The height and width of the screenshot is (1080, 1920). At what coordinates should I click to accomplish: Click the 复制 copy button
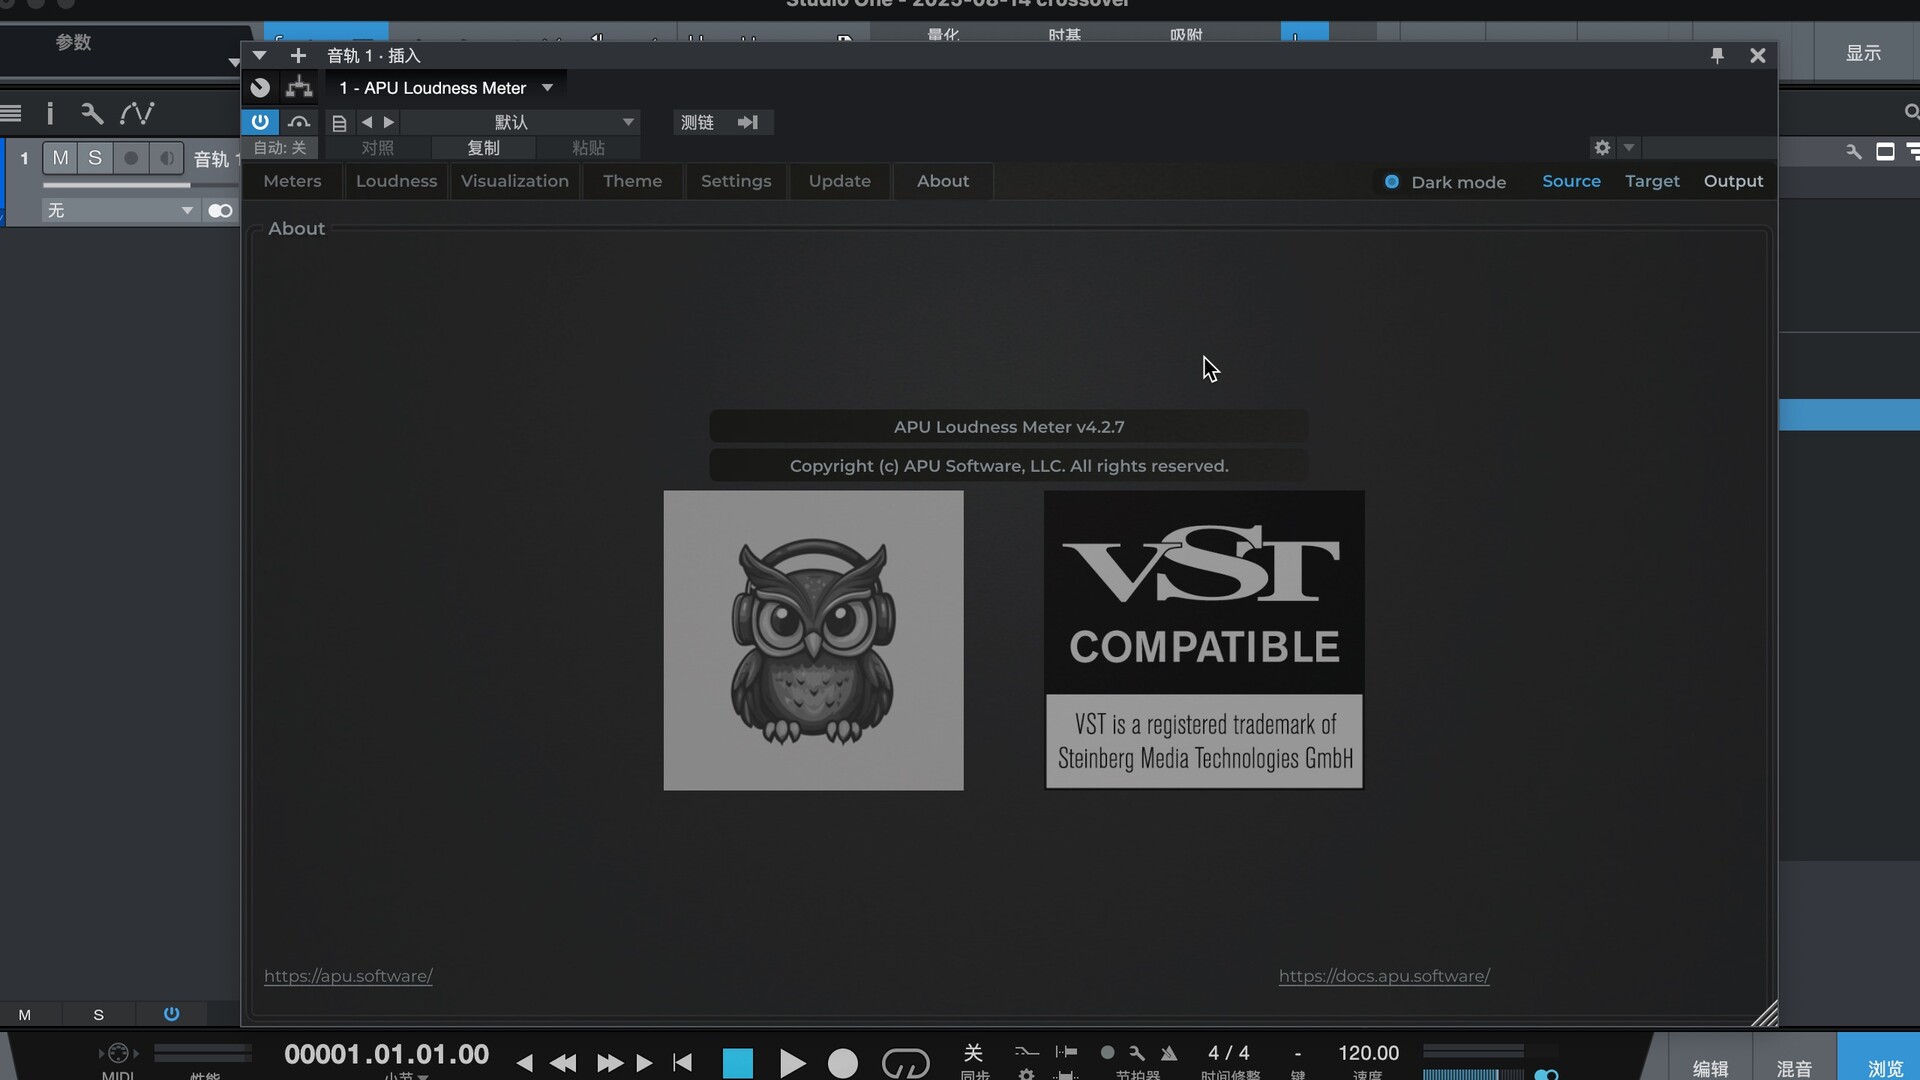[483, 148]
